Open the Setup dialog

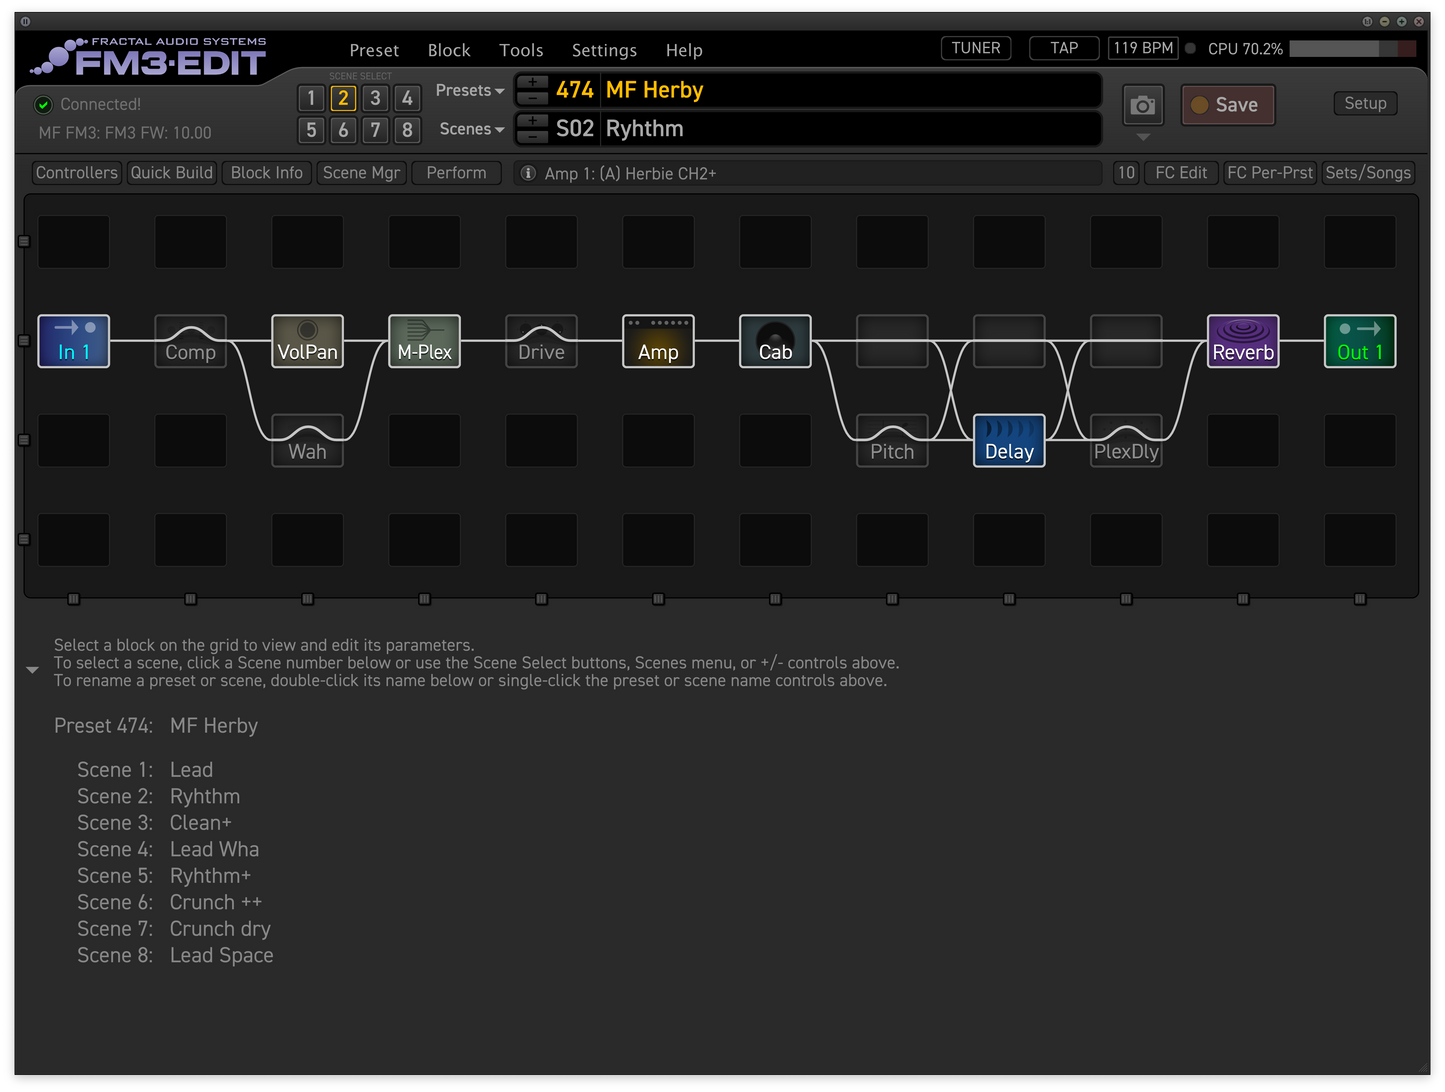(1364, 103)
